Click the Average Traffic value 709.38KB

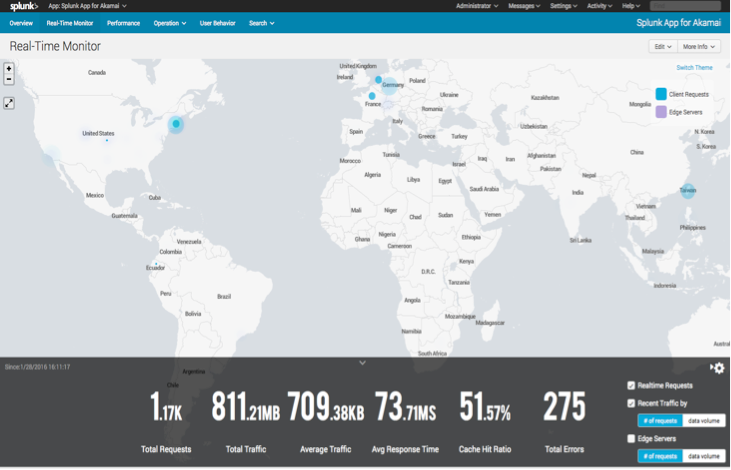pyautogui.click(x=325, y=407)
